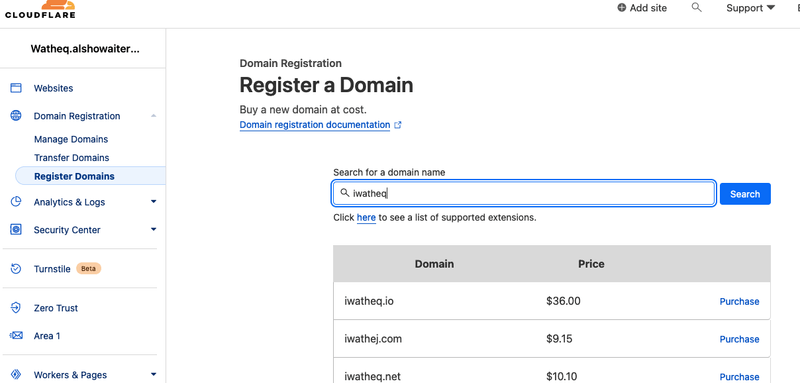
Task: Click the Zero Trust icon
Action: [16, 308]
